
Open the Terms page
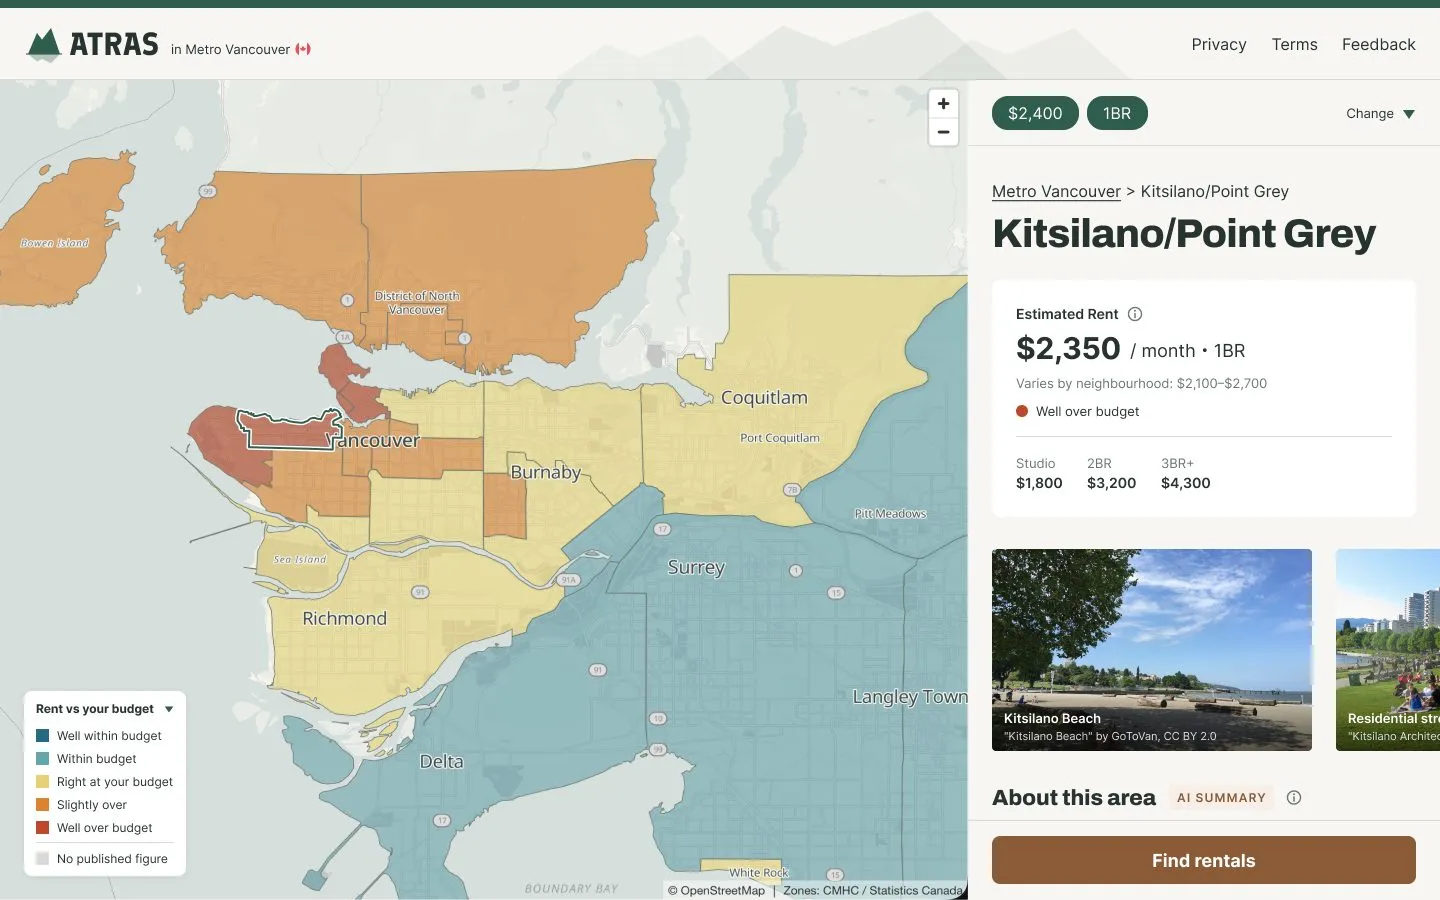coord(1295,45)
